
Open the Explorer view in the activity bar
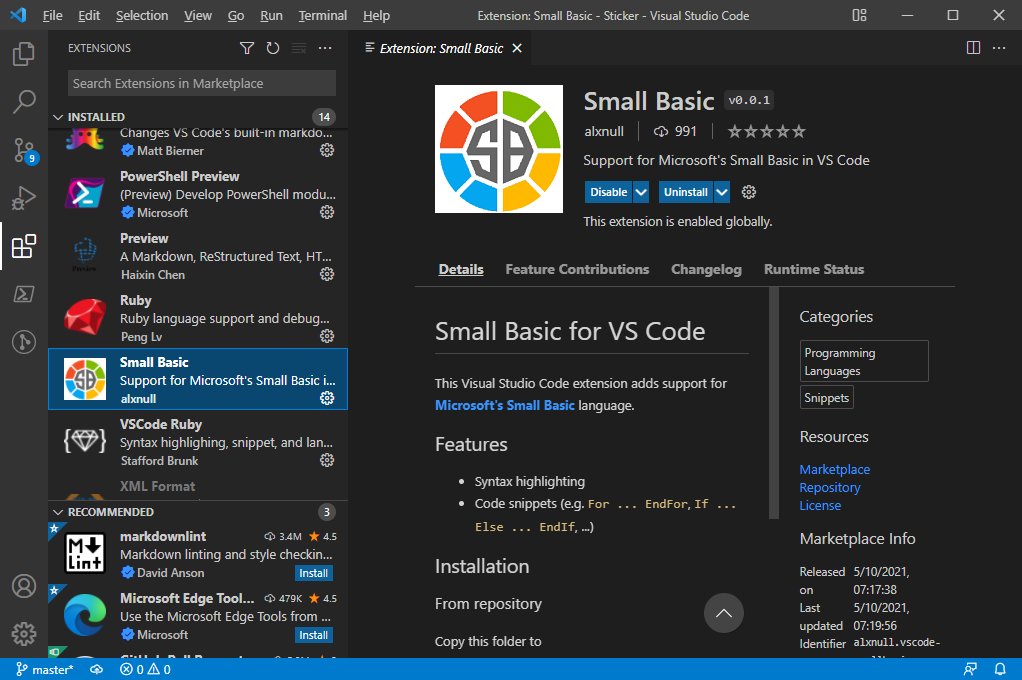(24, 55)
